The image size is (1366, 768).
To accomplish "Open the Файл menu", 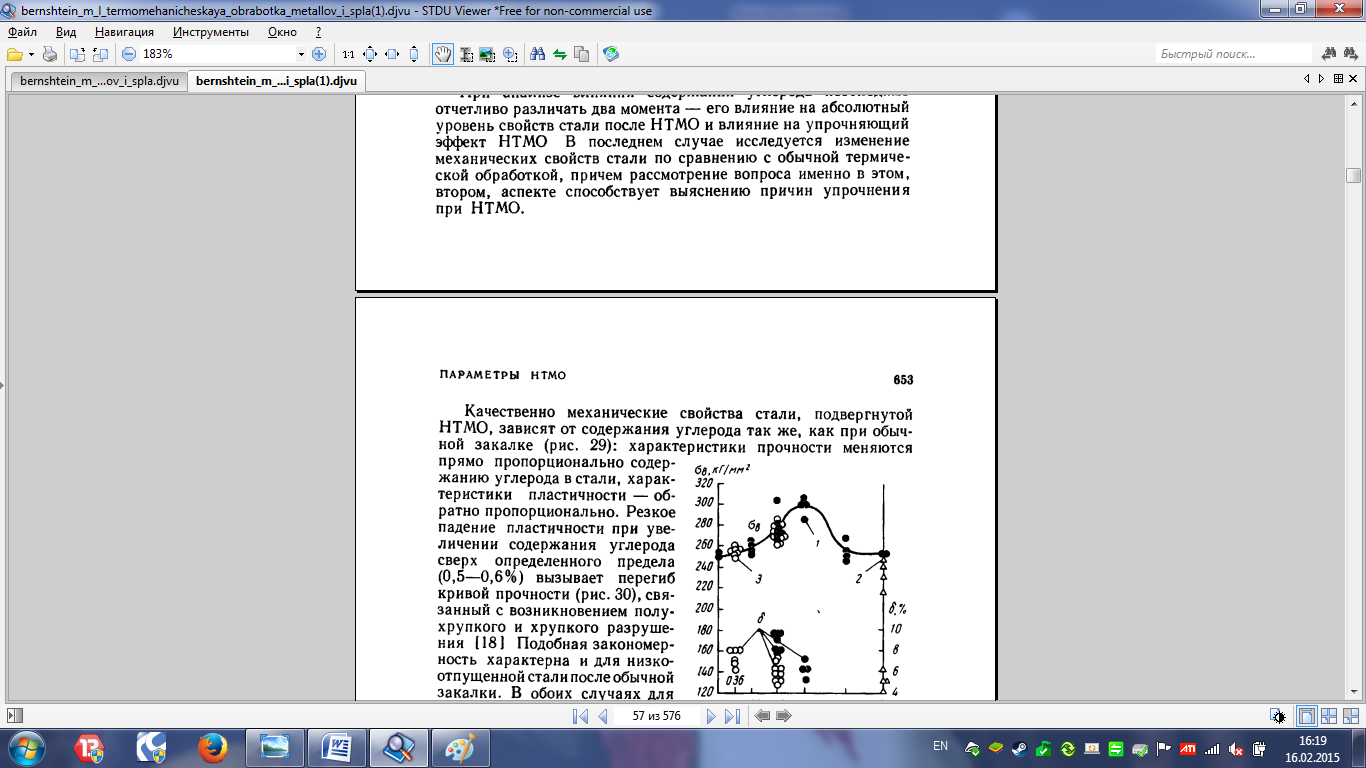I will [x=21, y=32].
